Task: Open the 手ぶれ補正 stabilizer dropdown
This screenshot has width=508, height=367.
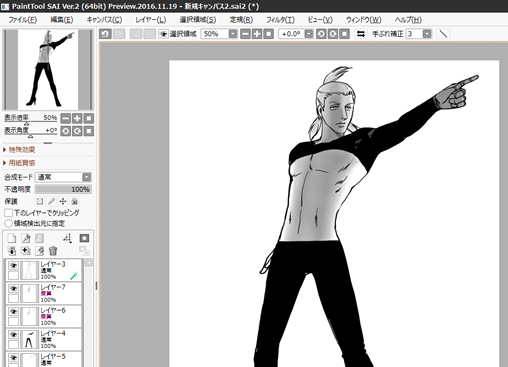Action: [x=427, y=34]
